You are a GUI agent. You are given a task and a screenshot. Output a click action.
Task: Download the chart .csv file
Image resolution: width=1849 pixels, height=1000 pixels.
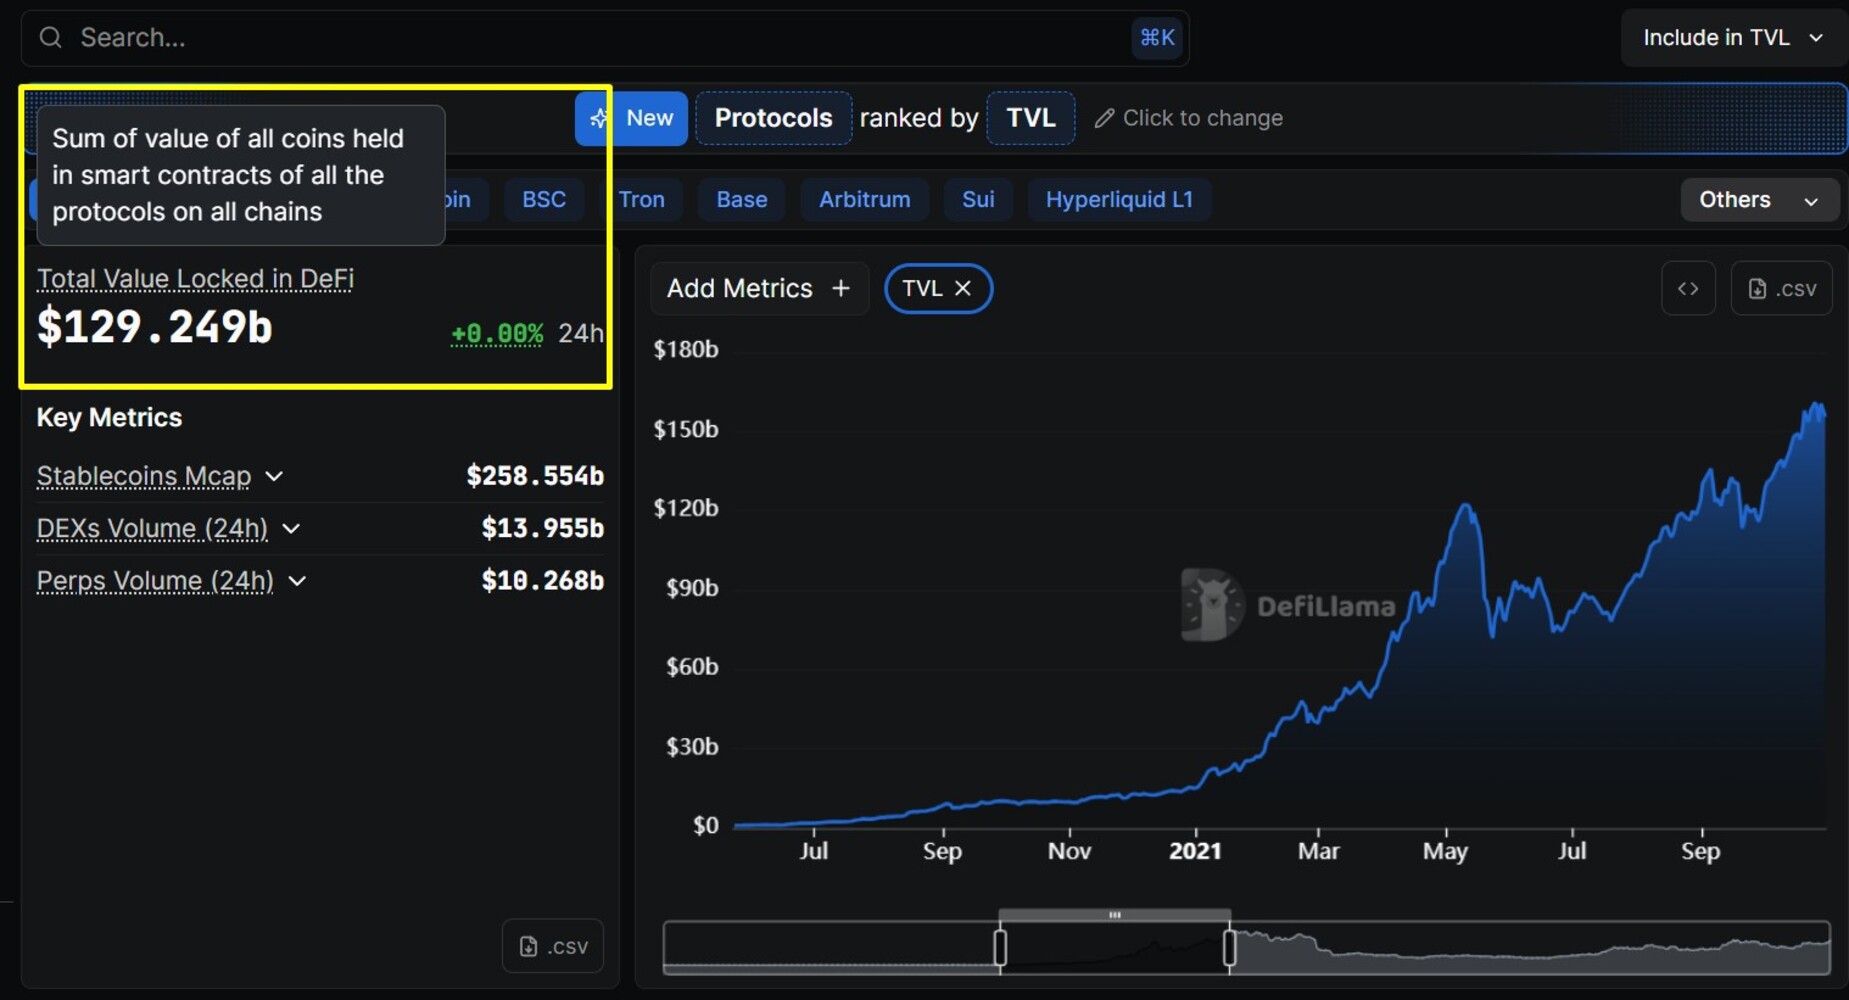point(1782,288)
